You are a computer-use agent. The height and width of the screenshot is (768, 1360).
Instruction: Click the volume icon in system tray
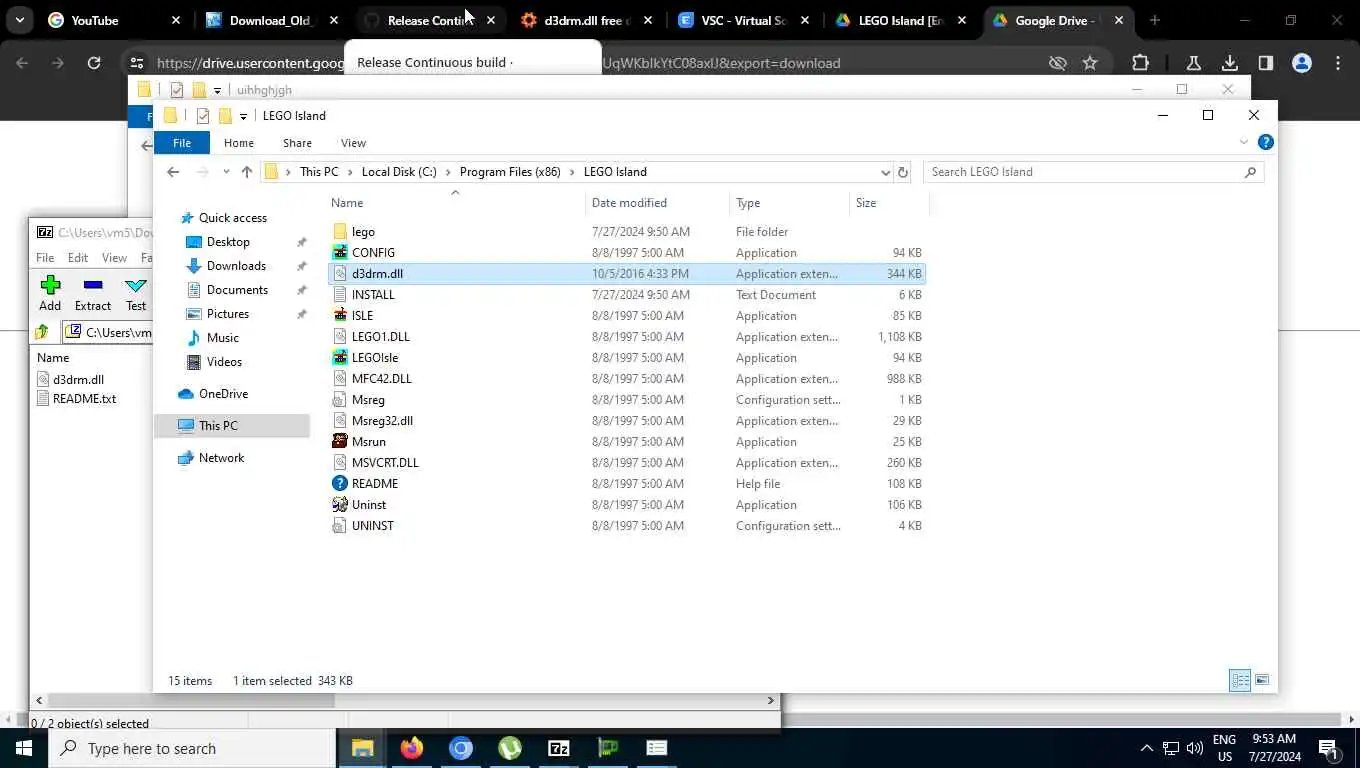(x=1194, y=748)
